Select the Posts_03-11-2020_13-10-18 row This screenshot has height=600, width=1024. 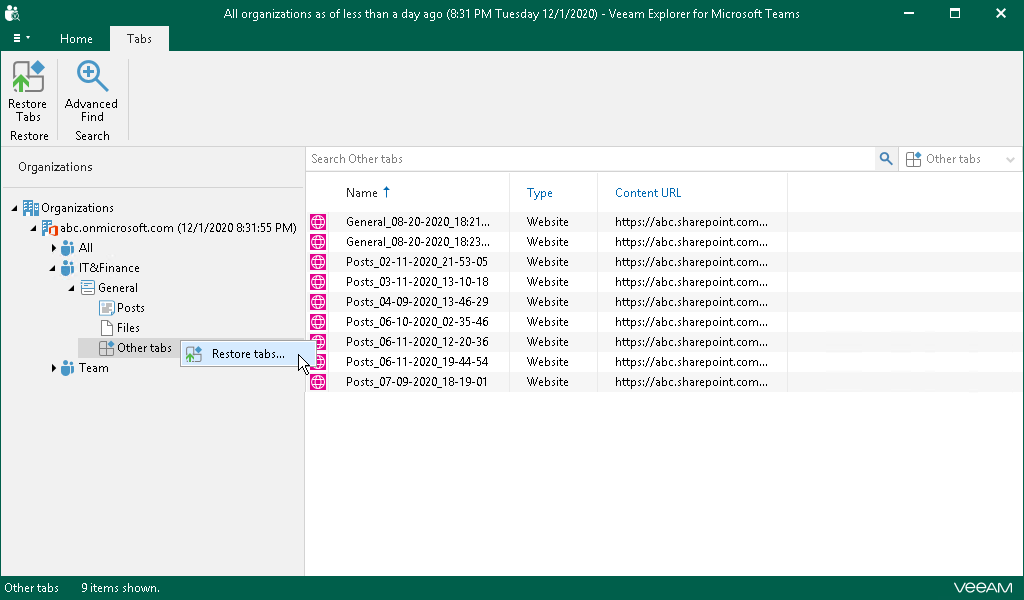click(x=417, y=282)
